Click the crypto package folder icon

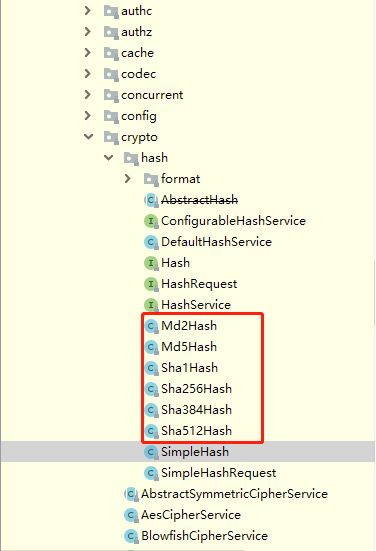(111, 137)
